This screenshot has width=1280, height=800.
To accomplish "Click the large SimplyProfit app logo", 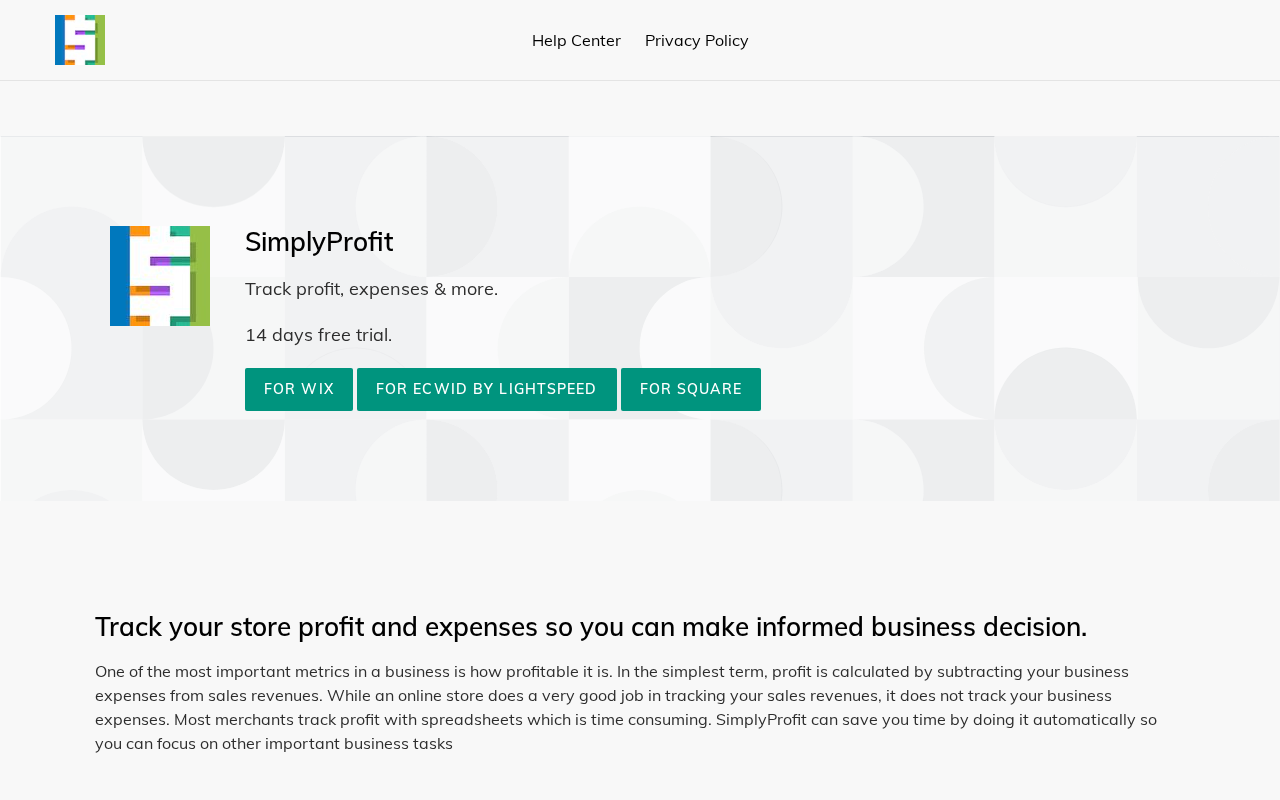I will click(x=160, y=276).
